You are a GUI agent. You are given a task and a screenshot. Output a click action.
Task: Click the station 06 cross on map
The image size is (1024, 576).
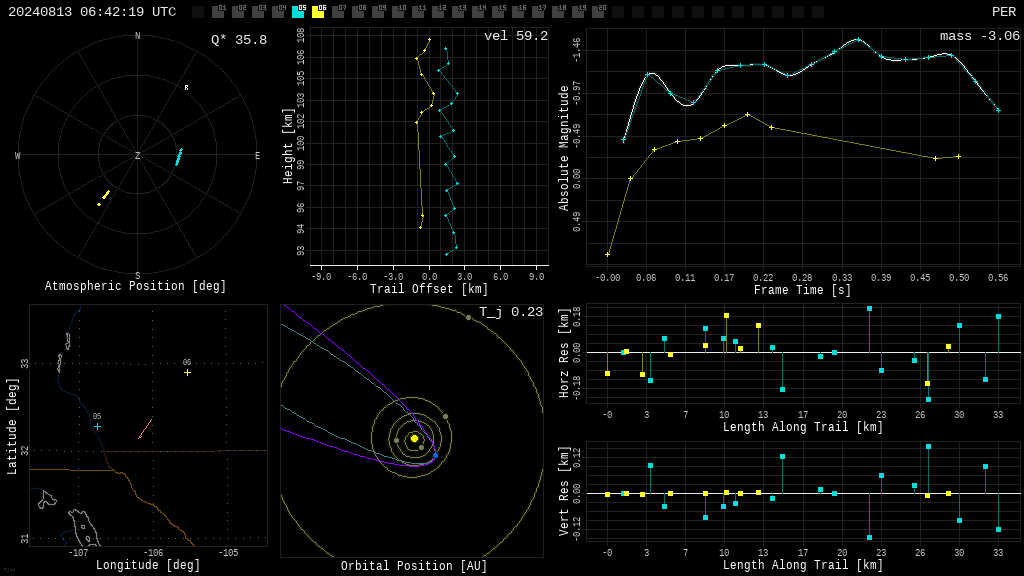pos(187,372)
